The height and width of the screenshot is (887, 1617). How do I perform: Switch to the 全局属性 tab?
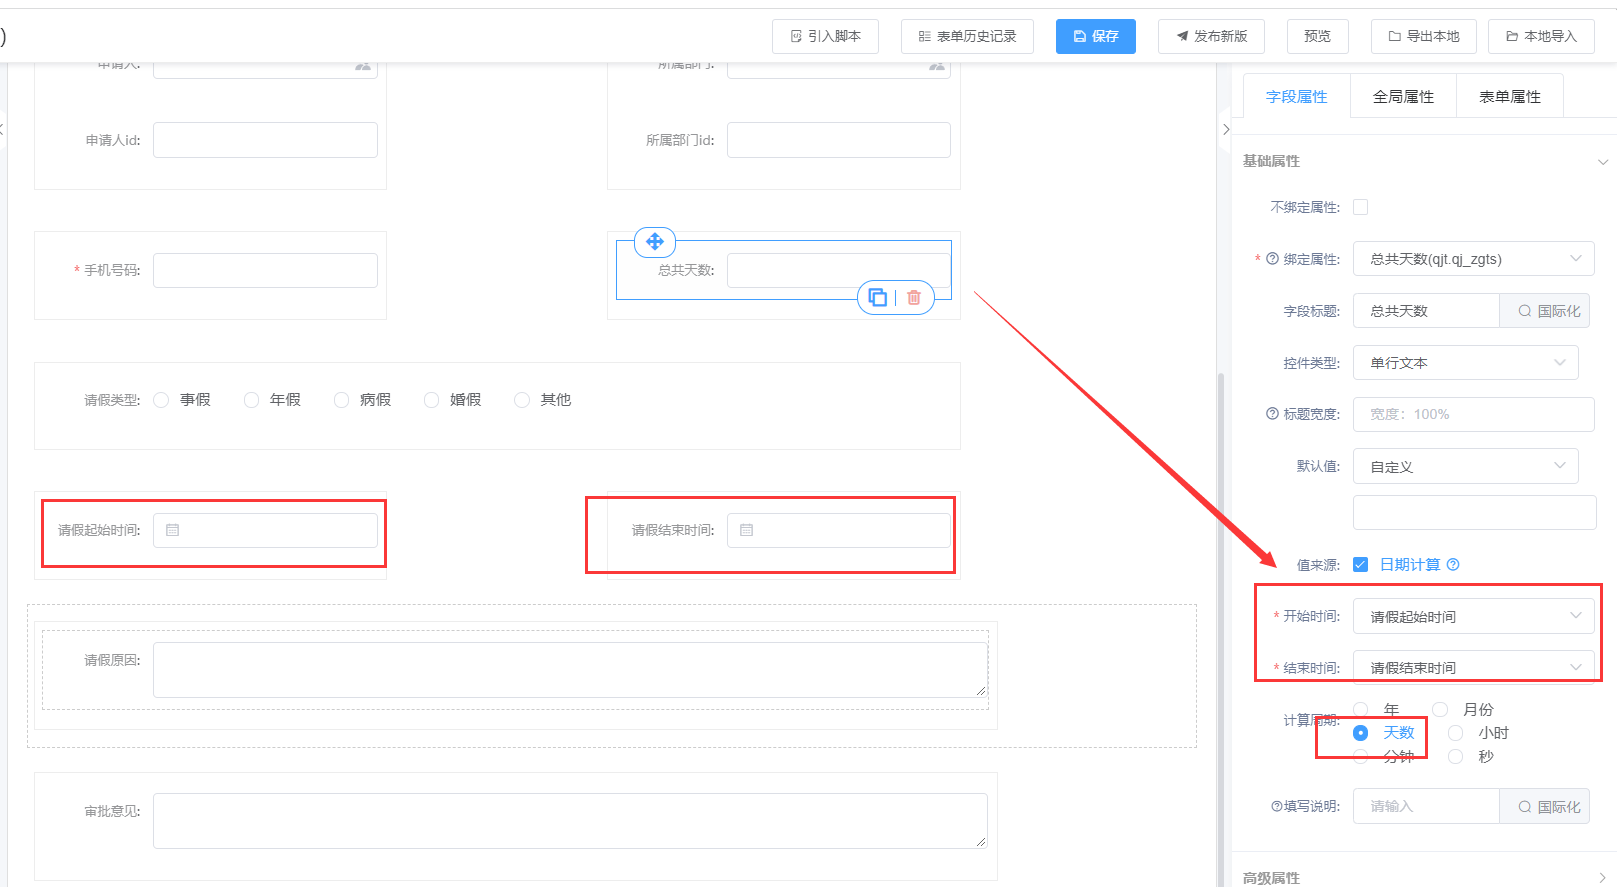(x=1403, y=97)
